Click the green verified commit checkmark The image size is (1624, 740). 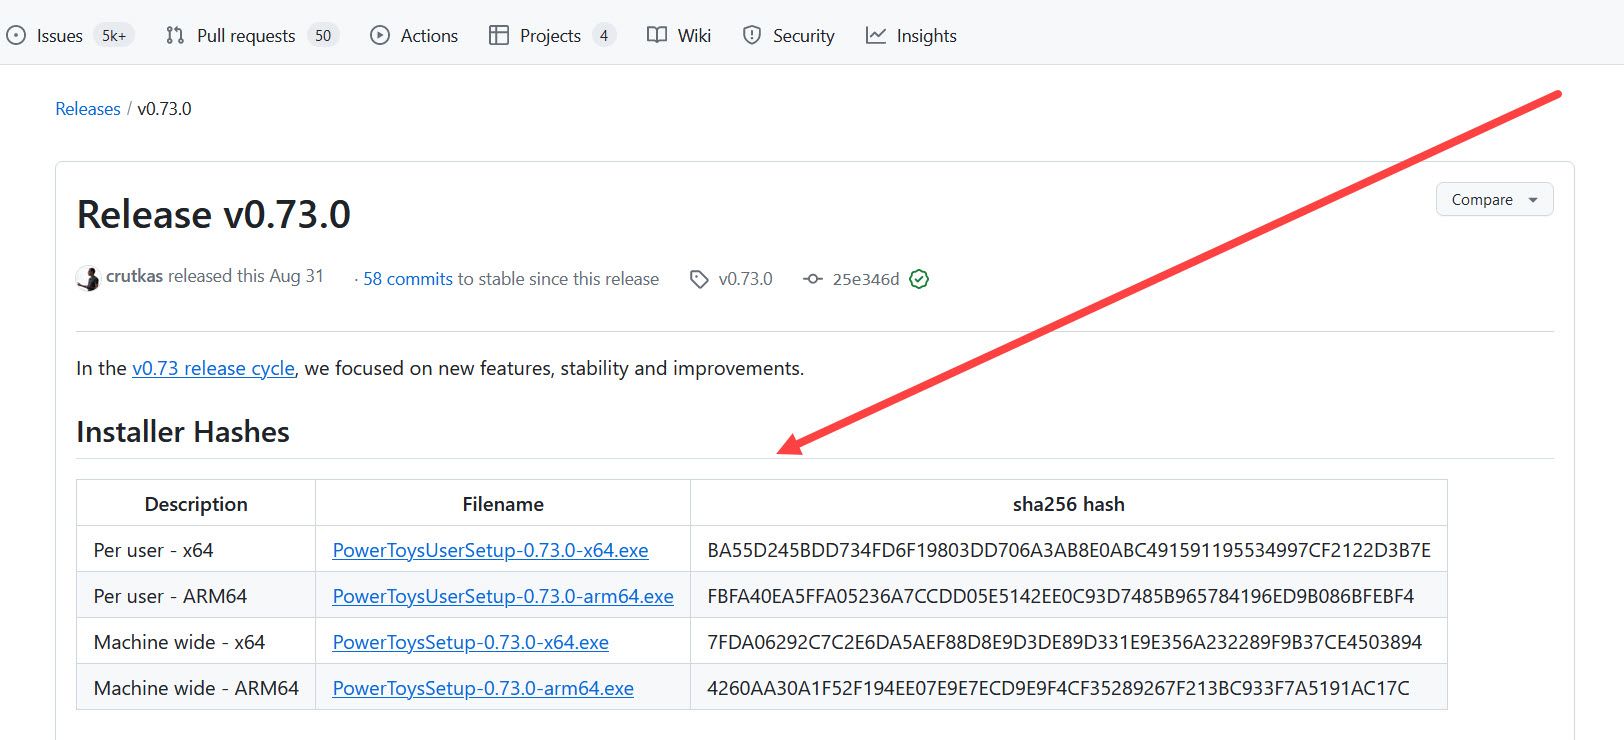pyautogui.click(x=919, y=279)
